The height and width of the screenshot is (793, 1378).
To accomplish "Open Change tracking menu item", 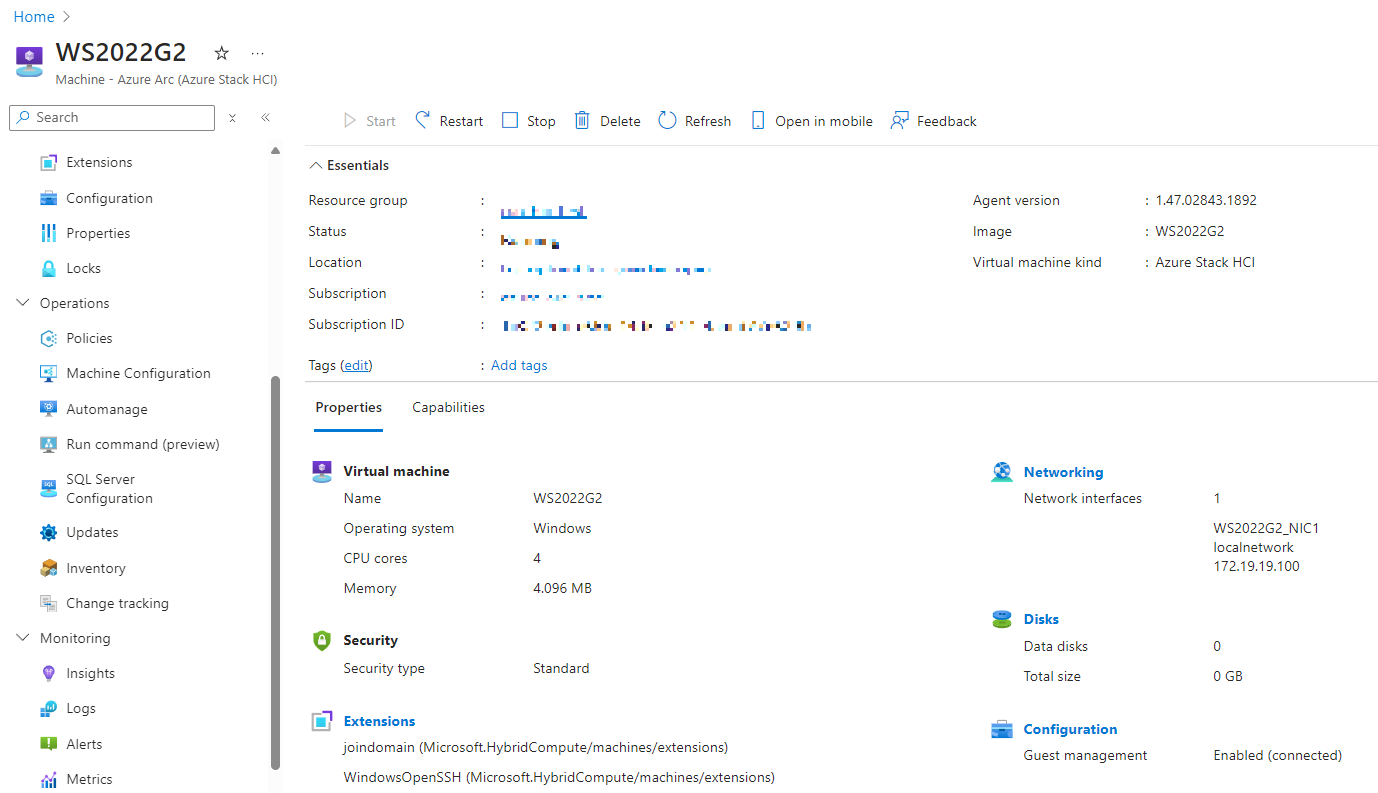I will tap(117, 603).
